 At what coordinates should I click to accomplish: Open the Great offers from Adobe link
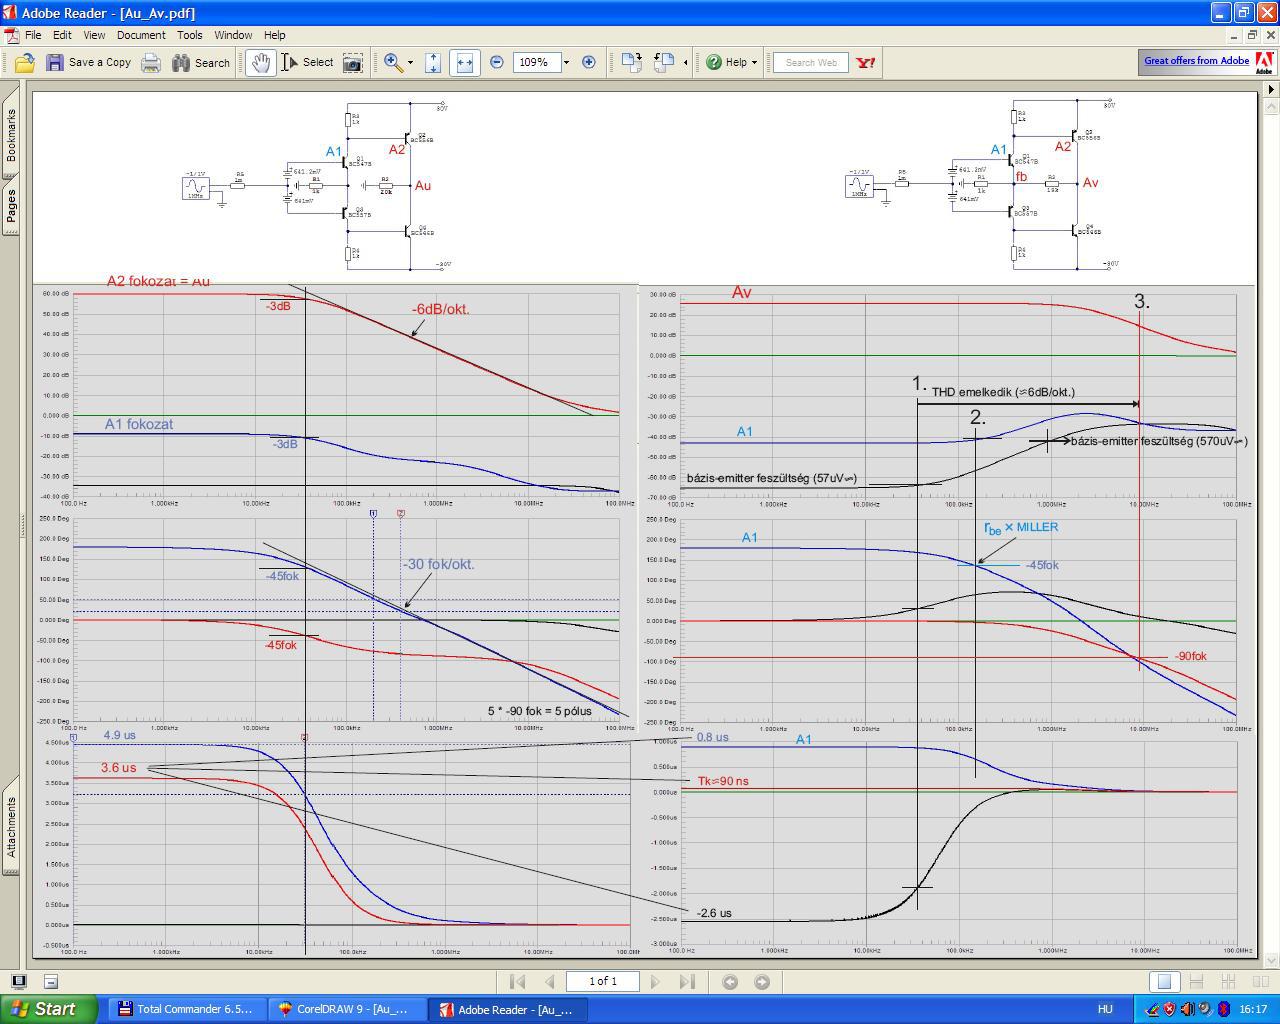1196,61
